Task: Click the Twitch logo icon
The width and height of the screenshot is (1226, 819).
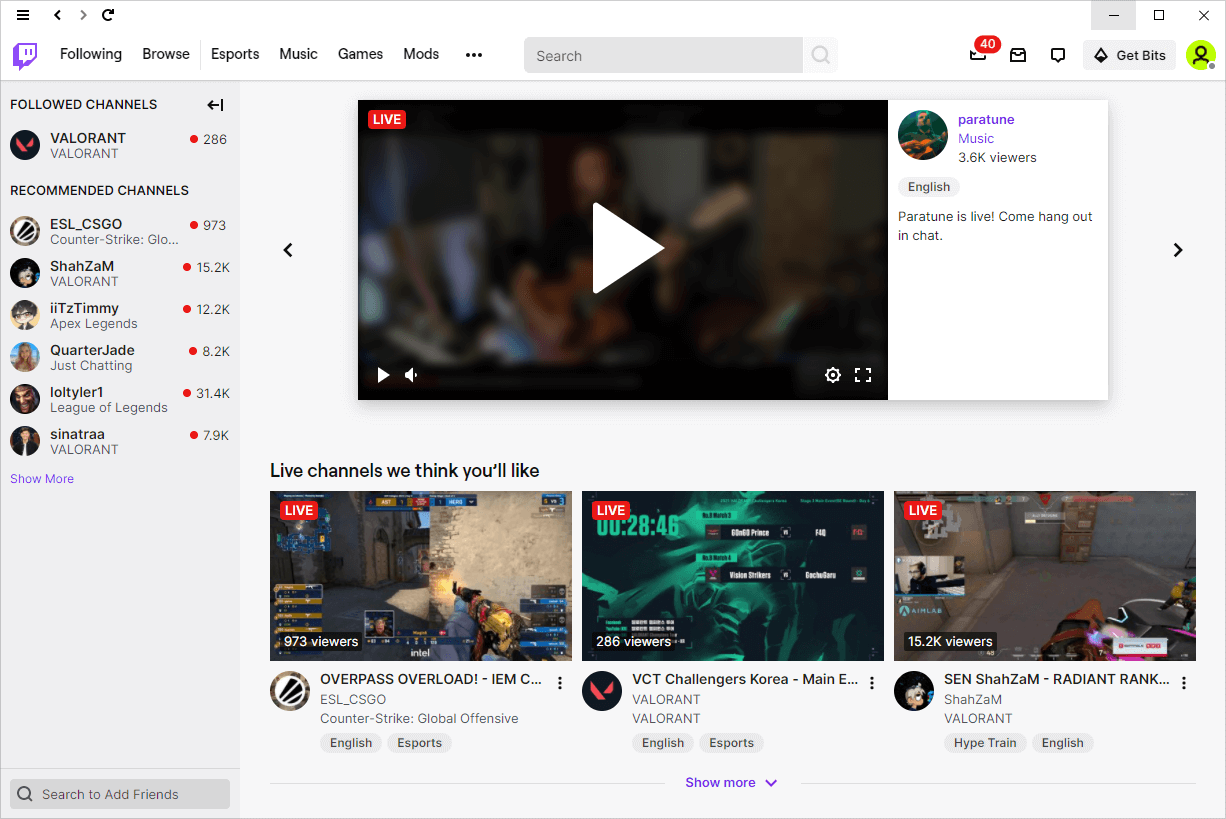Action: (x=24, y=55)
